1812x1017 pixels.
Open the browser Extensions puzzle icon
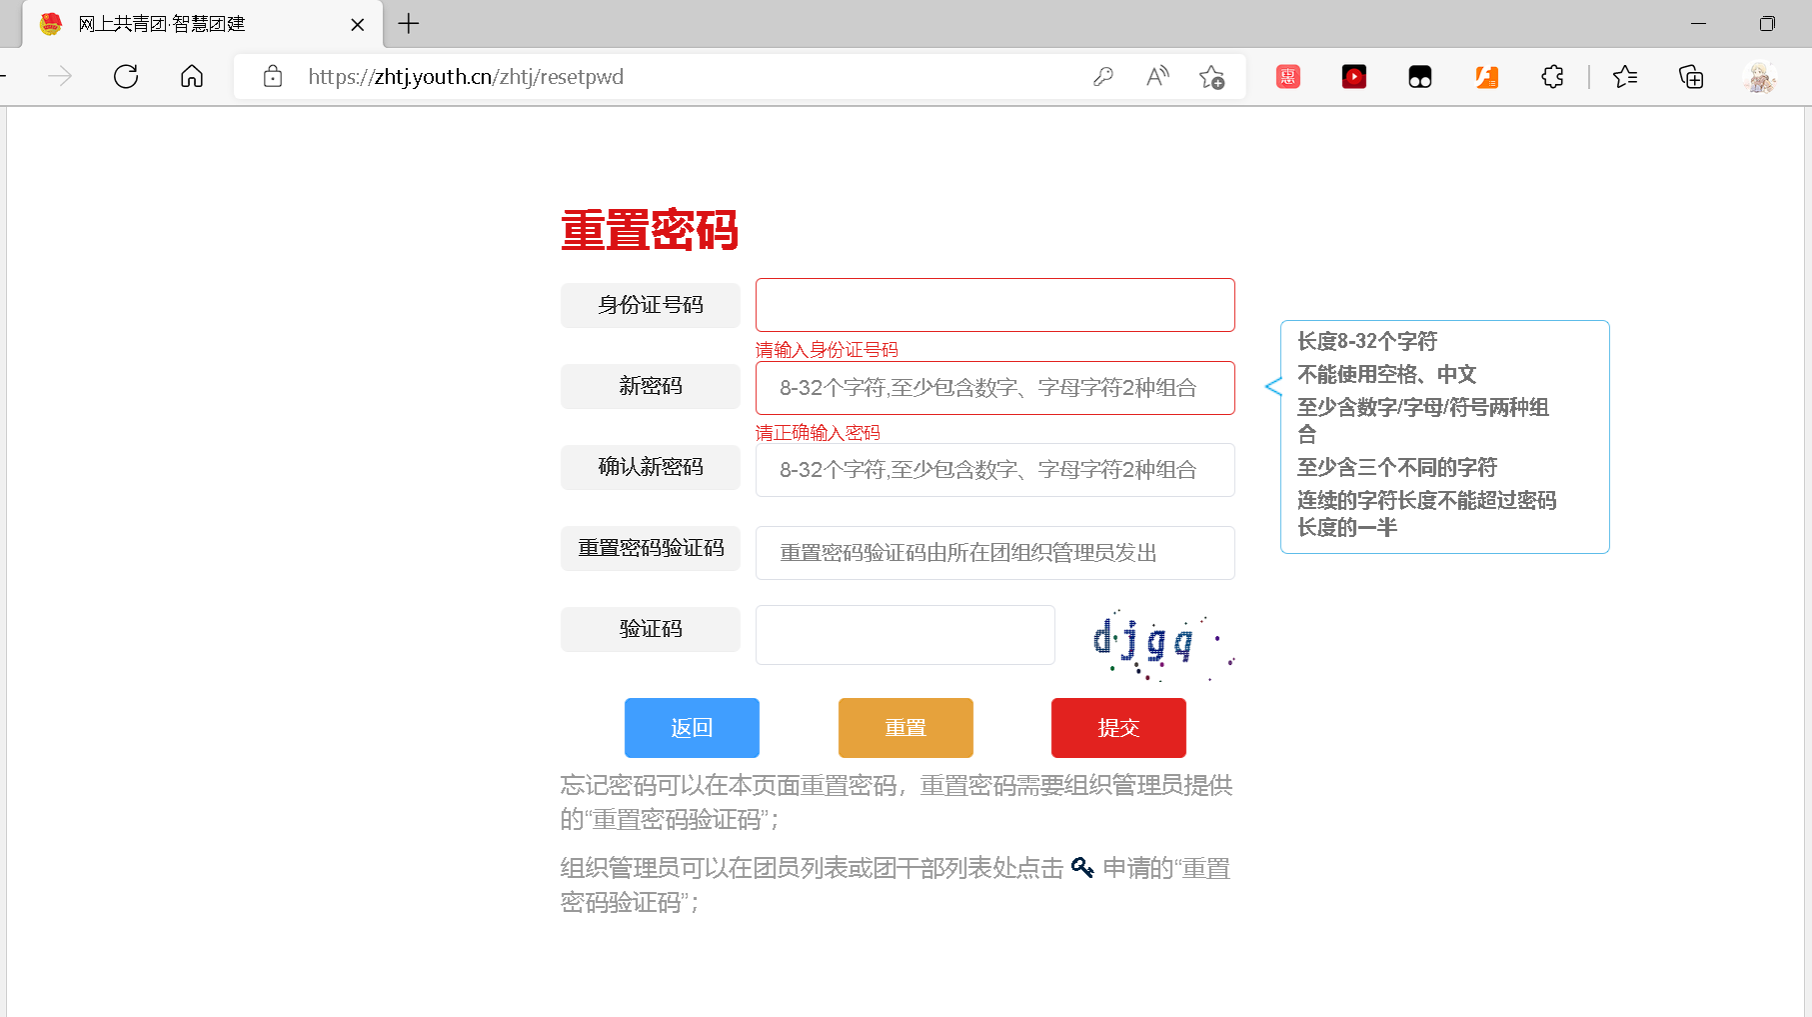click(x=1552, y=77)
